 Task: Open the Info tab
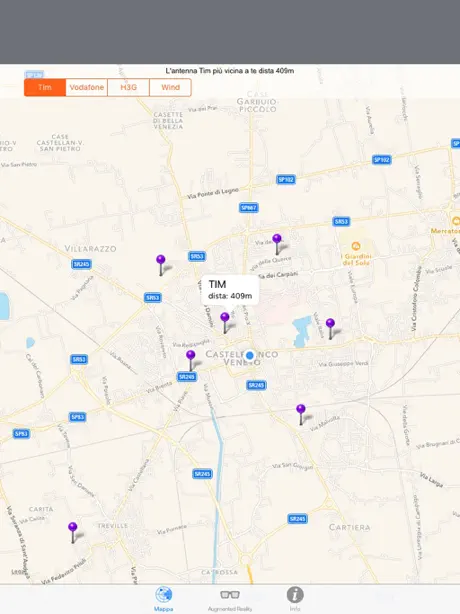[295, 599]
